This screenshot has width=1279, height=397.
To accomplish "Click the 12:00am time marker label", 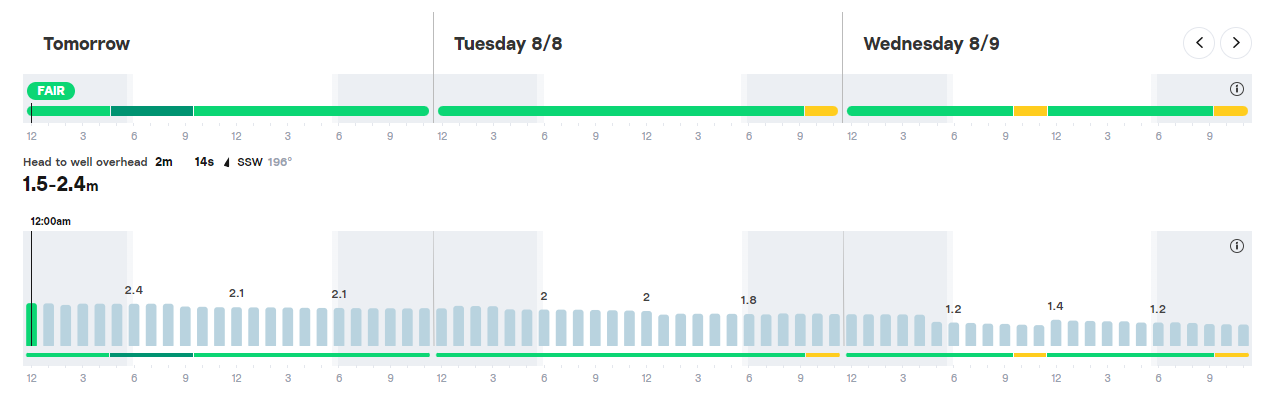I will [50, 221].
